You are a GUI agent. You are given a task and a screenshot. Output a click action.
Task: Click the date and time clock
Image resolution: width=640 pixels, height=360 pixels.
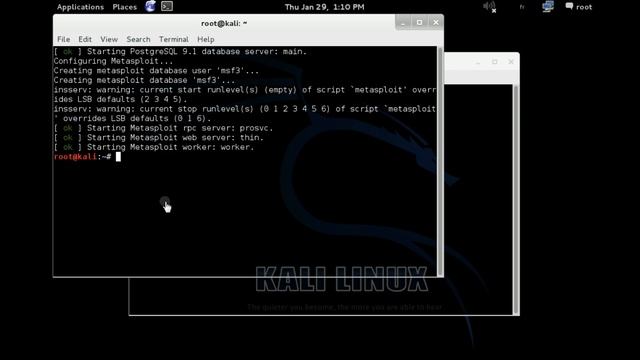coord(324,7)
